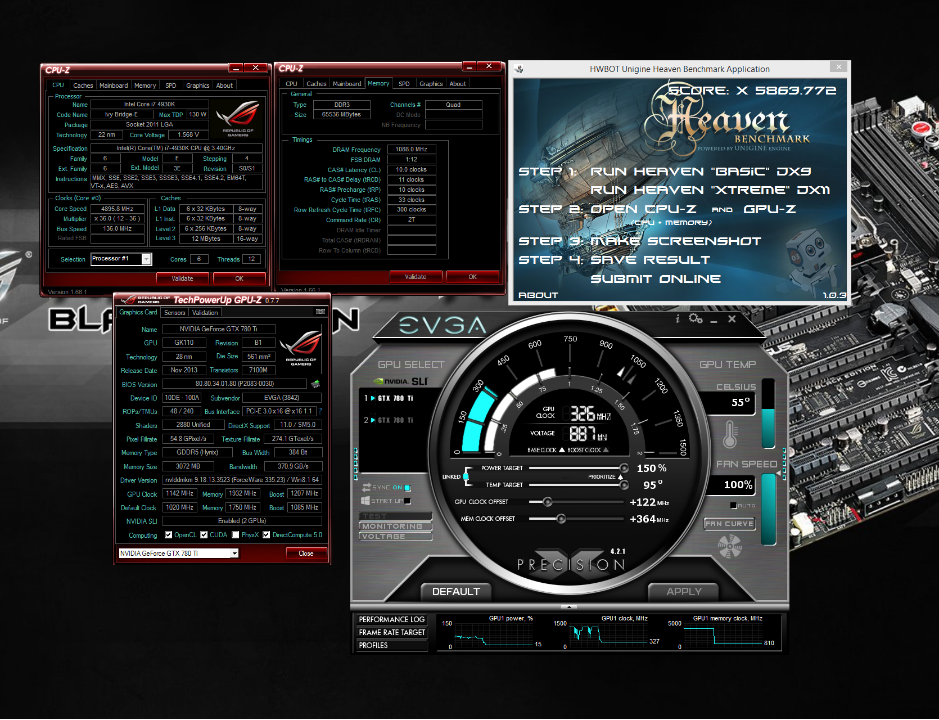
Task: Click the BIOS save chip icon in GPU-Z
Action: (315, 384)
